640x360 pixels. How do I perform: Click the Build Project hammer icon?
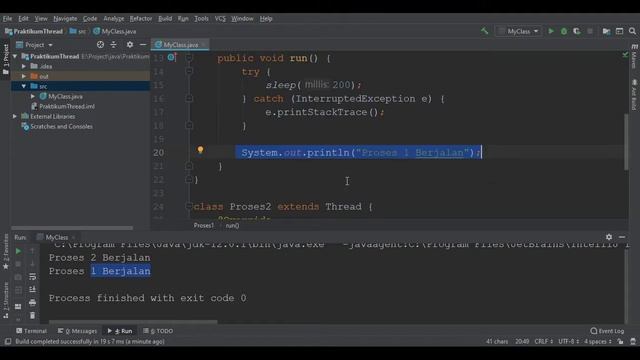click(484, 31)
